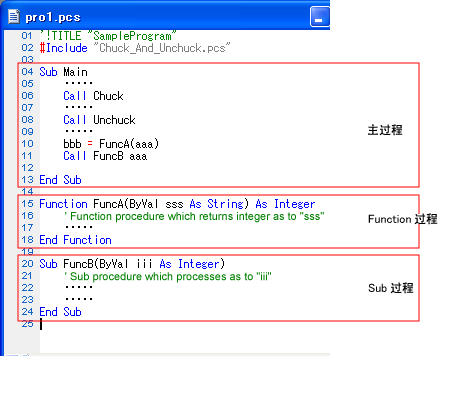Image resolution: width=468 pixels, height=394 pixels.
Task: Click the pro1.pcs document icon
Action: [14, 16]
